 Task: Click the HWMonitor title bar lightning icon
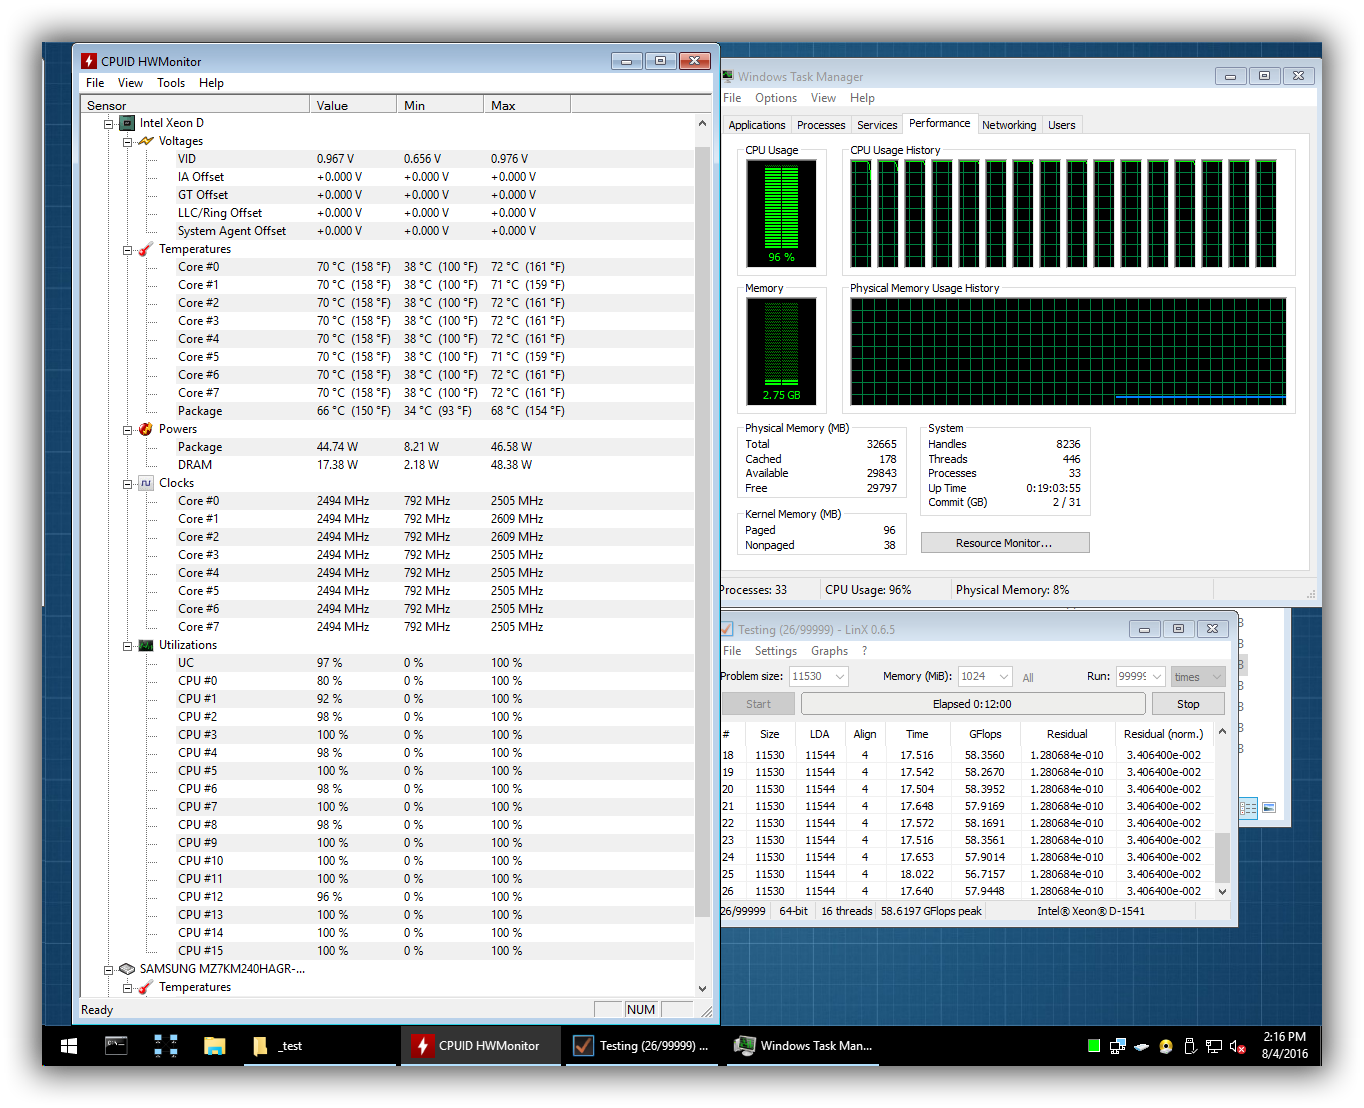coord(89,61)
